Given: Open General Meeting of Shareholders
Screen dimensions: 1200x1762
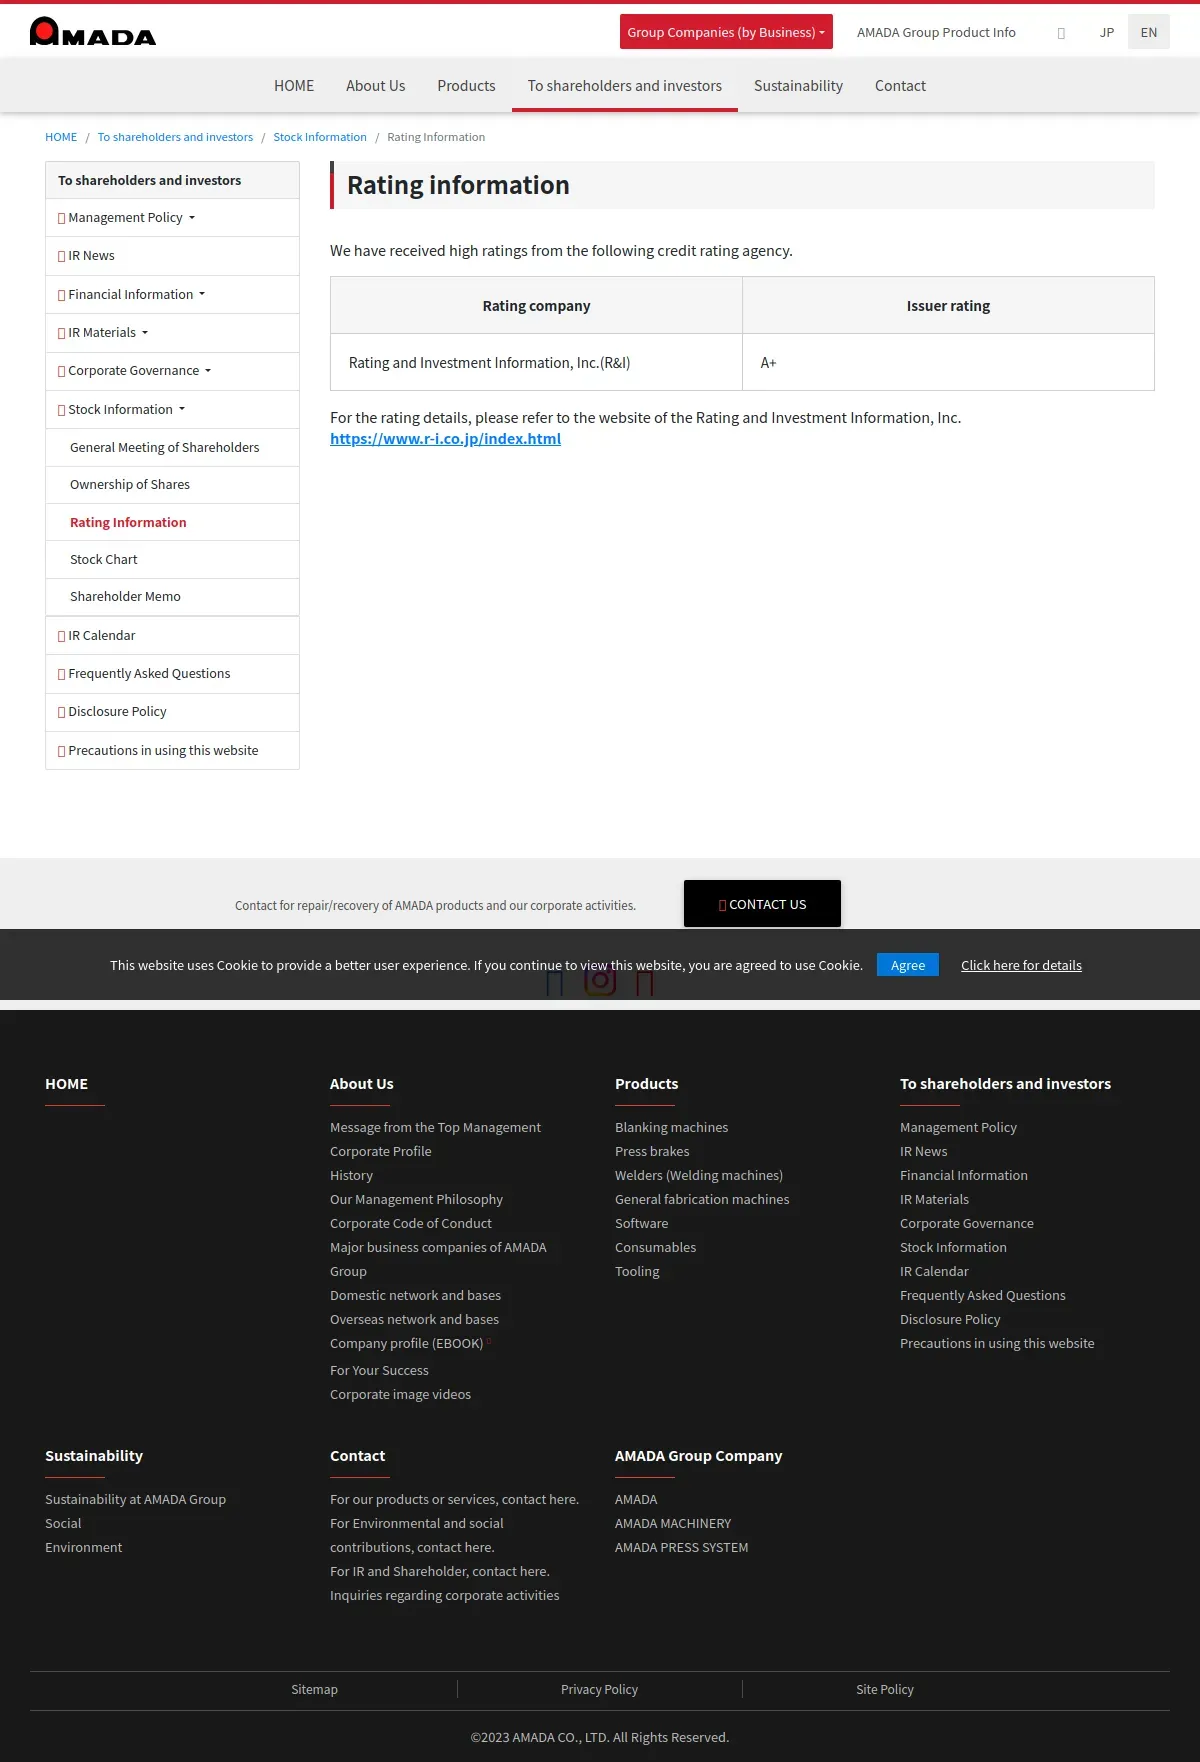Looking at the screenshot, I should tap(172, 448).
